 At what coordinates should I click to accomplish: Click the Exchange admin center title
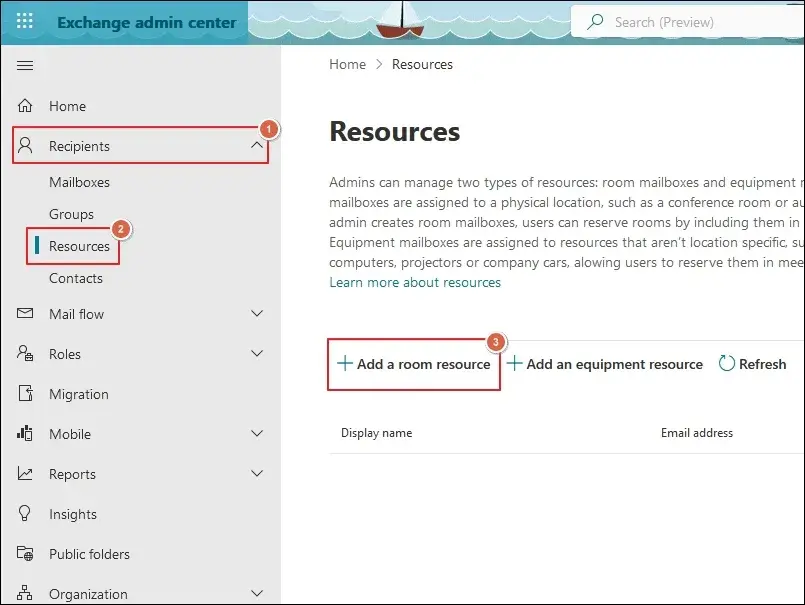[147, 23]
